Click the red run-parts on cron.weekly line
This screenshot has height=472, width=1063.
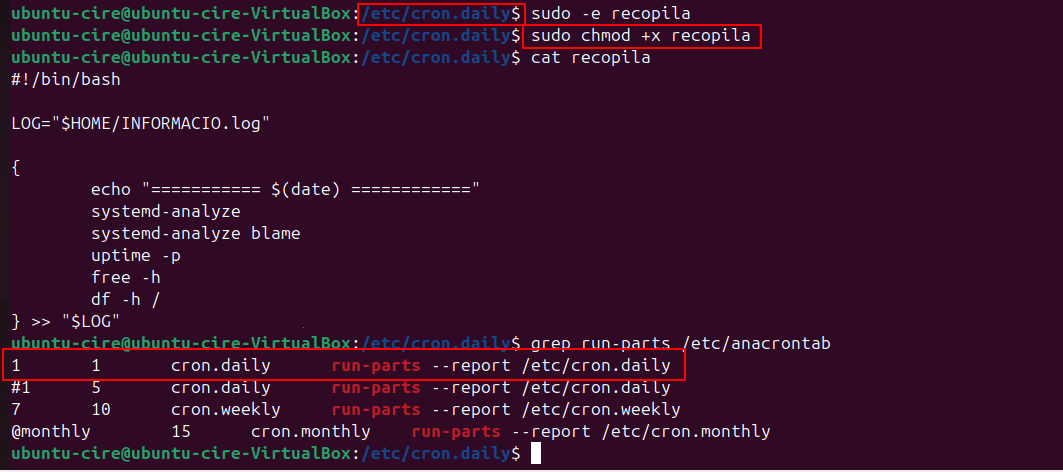coord(376,409)
